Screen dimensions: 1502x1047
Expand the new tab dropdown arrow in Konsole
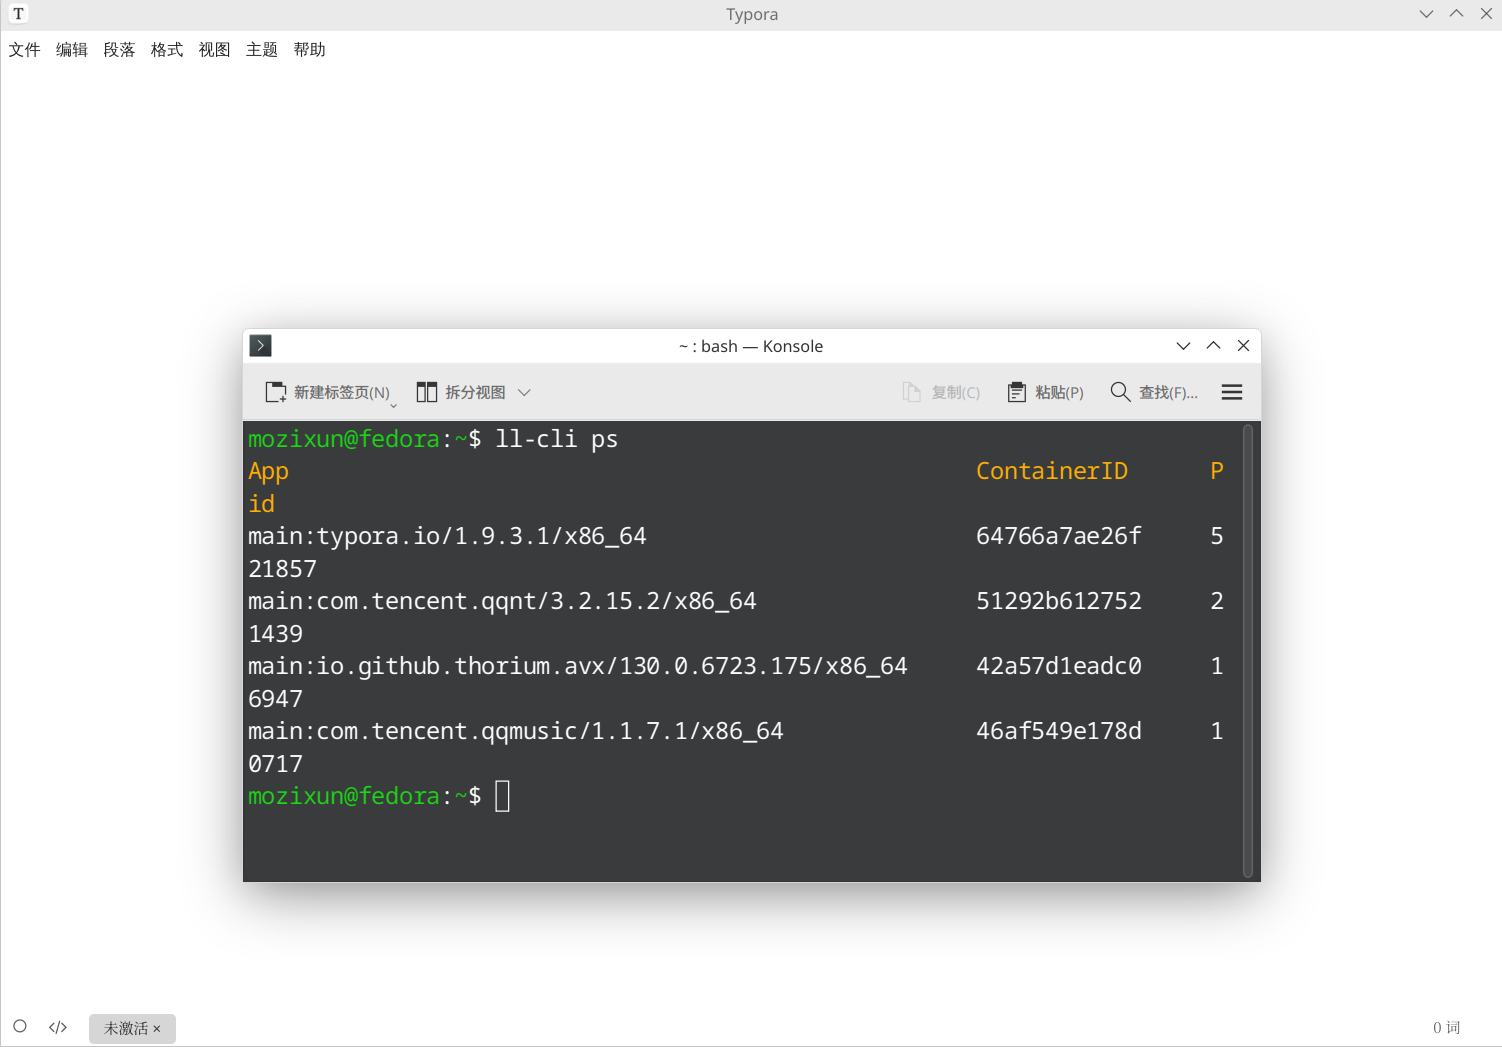tap(394, 405)
